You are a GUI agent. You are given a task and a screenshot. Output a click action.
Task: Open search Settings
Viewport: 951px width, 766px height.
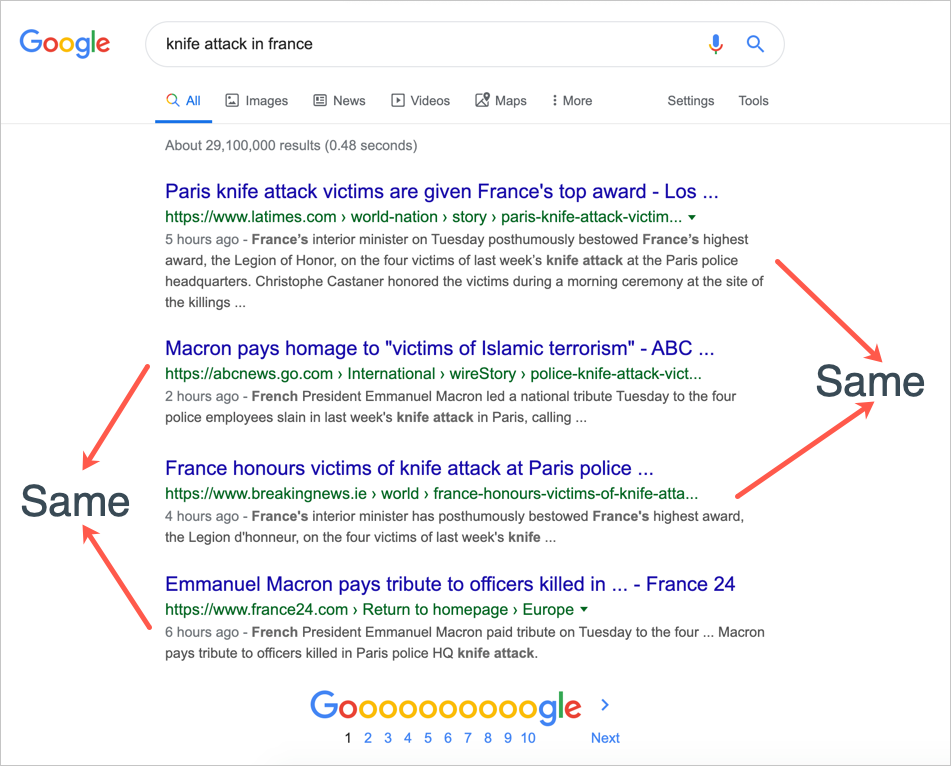click(691, 101)
